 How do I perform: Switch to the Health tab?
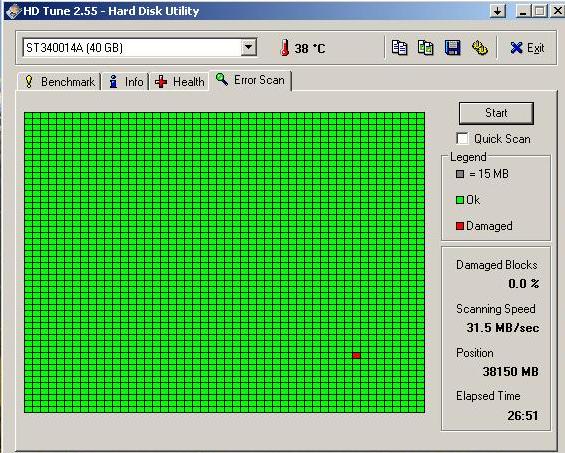pos(179,82)
